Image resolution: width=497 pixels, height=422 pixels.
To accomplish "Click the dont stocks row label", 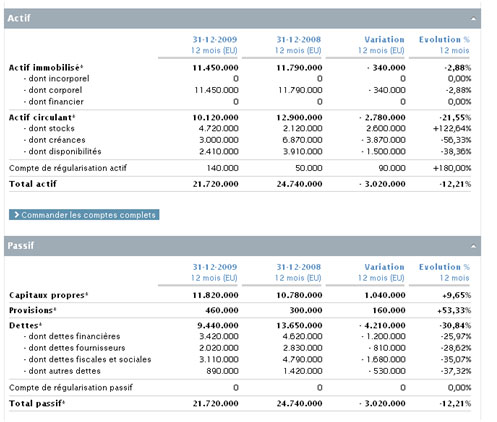I will coord(49,128).
